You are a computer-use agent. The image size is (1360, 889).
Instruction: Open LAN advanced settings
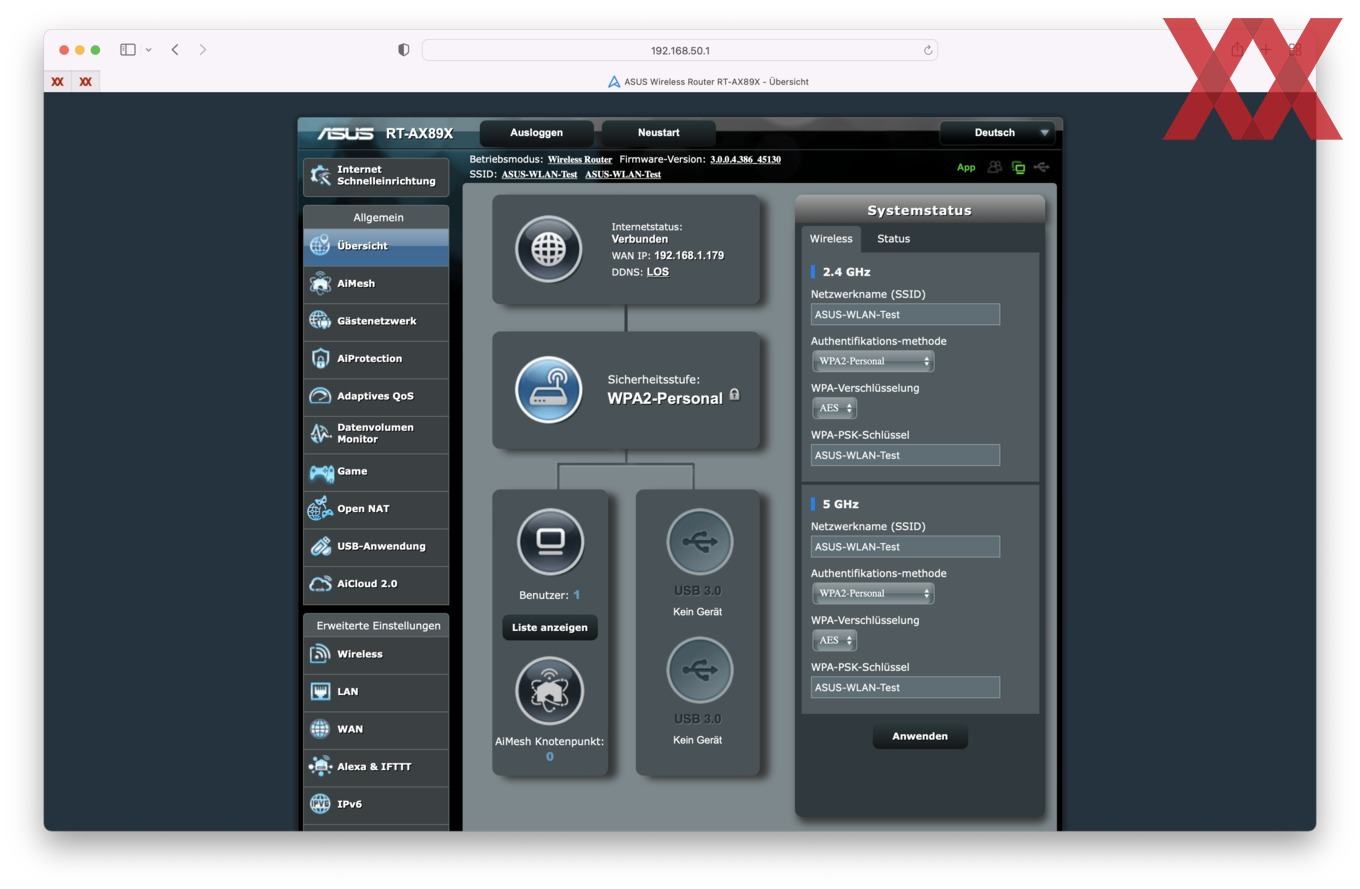[x=376, y=692]
